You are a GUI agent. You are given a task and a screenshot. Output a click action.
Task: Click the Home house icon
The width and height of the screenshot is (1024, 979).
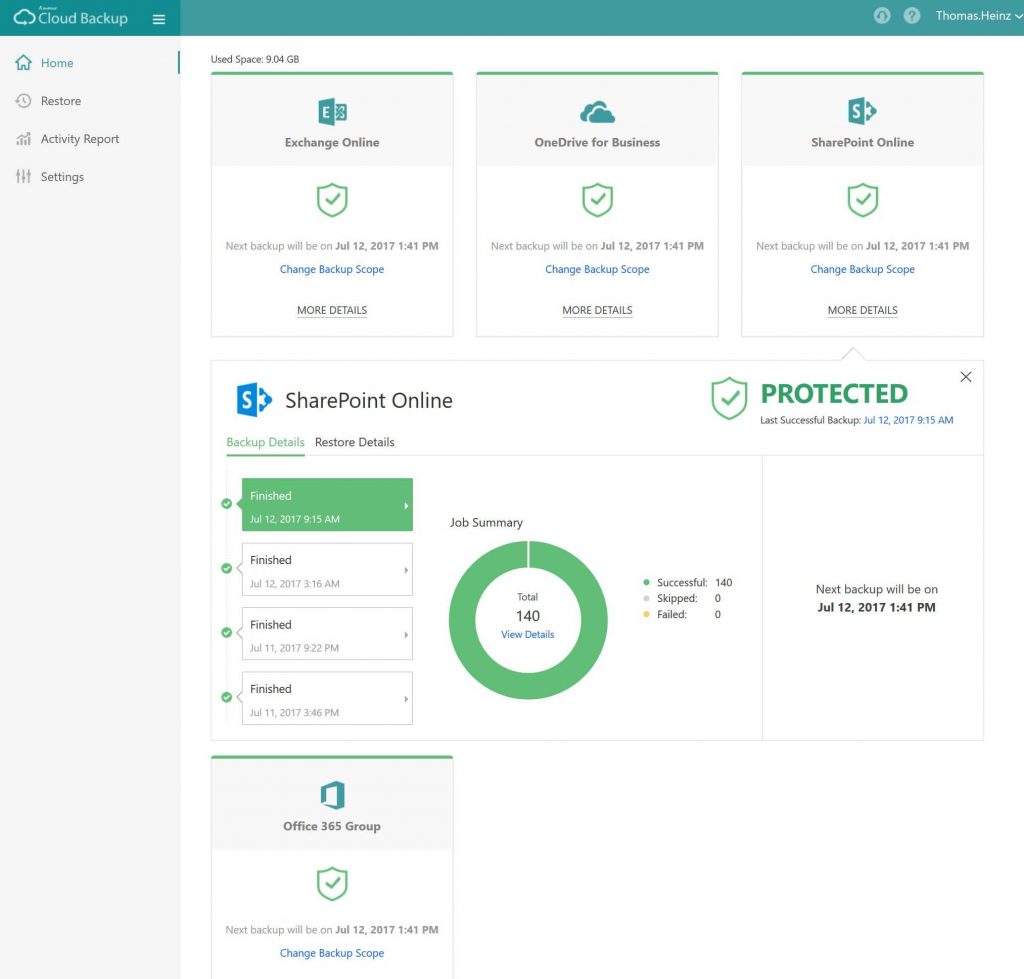click(24, 62)
